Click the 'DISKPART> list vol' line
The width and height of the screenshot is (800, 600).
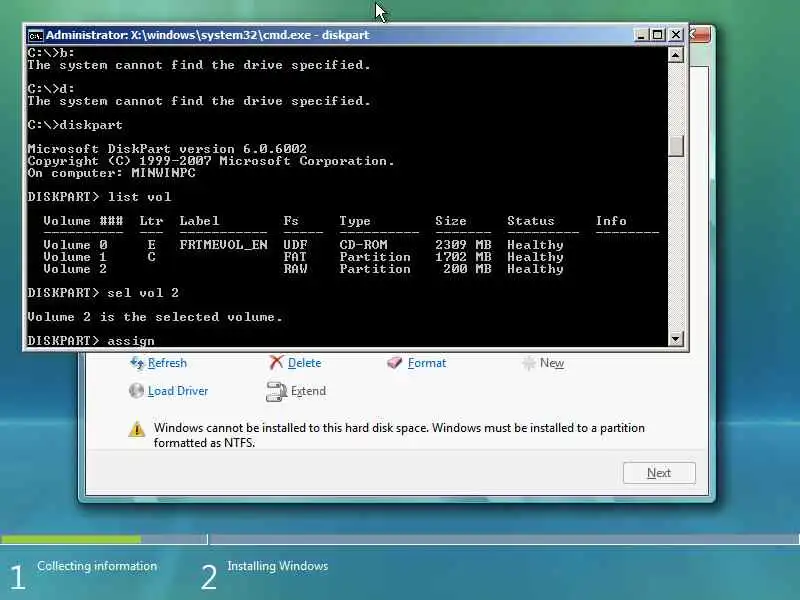(x=99, y=197)
